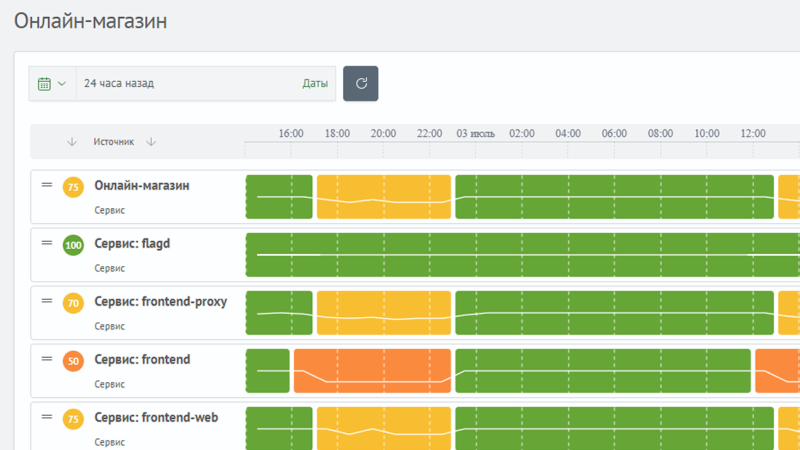This screenshot has height=450, width=800.
Task: Open the calendar date preset dropdown
Action: pyautogui.click(x=52, y=83)
